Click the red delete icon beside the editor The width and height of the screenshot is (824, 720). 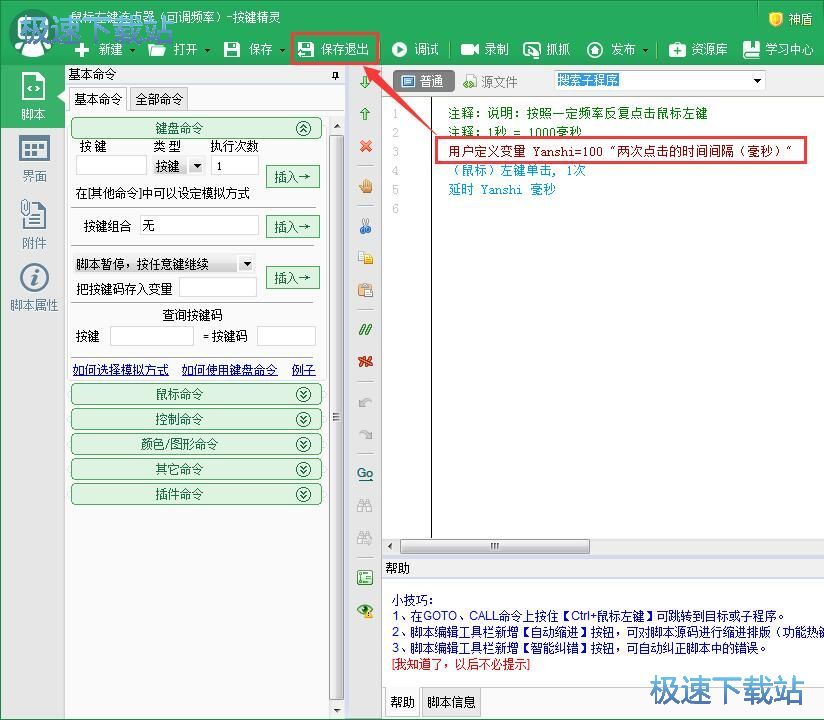pyautogui.click(x=365, y=146)
